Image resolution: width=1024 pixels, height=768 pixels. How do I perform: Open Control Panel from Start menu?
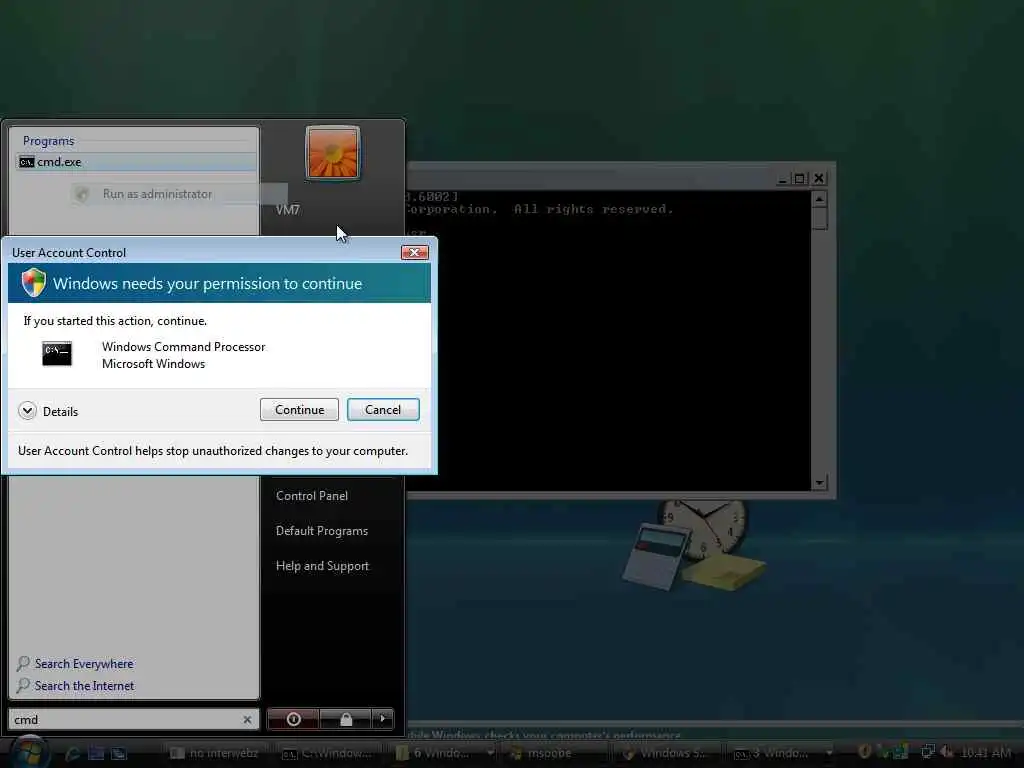pos(312,496)
